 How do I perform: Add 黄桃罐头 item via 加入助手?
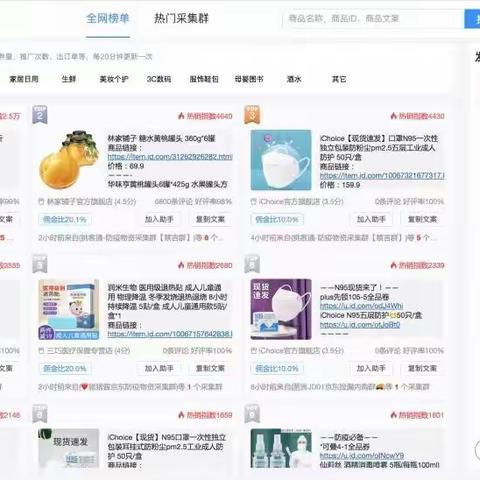pyautogui.click(x=159, y=219)
